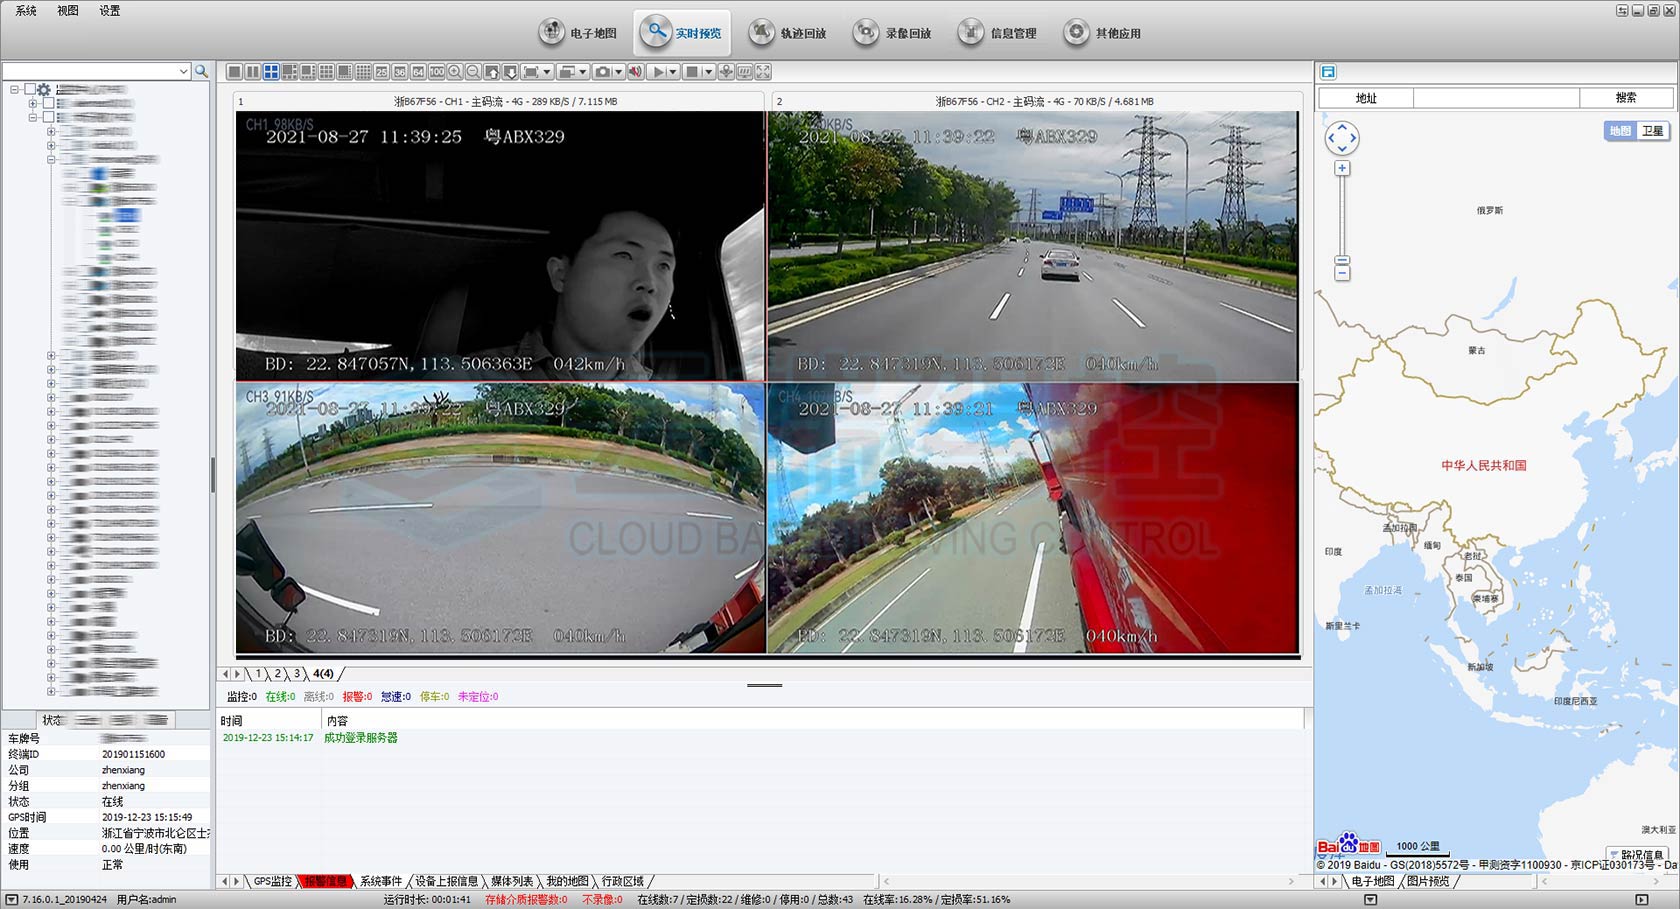The height and width of the screenshot is (909, 1680).
Task: Open dropdown arrow next to camera icon
Action: click(618, 72)
